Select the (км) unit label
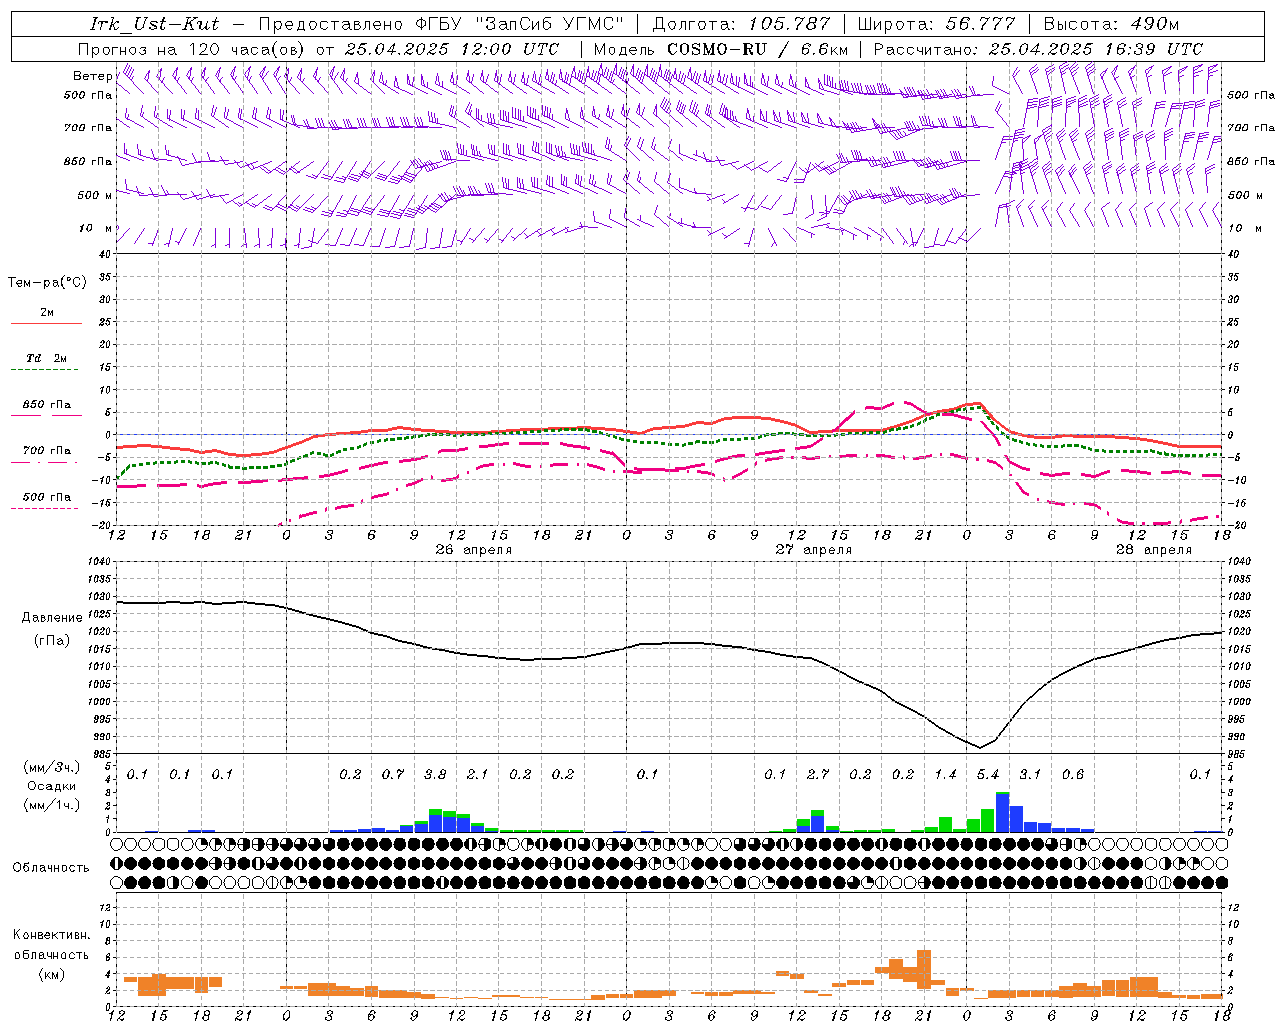1280x1024 pixels. tap(52, 974)
